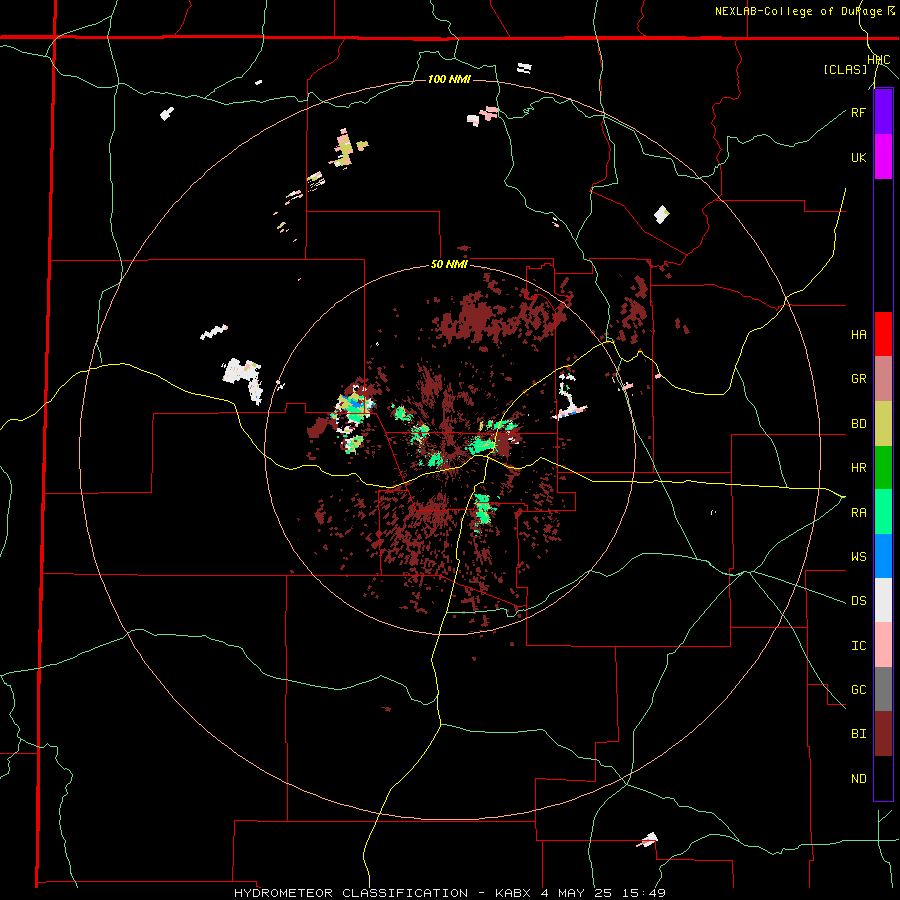Click the DS dry snow white swatch
This screenshot has width=900, height=900.
883,600
